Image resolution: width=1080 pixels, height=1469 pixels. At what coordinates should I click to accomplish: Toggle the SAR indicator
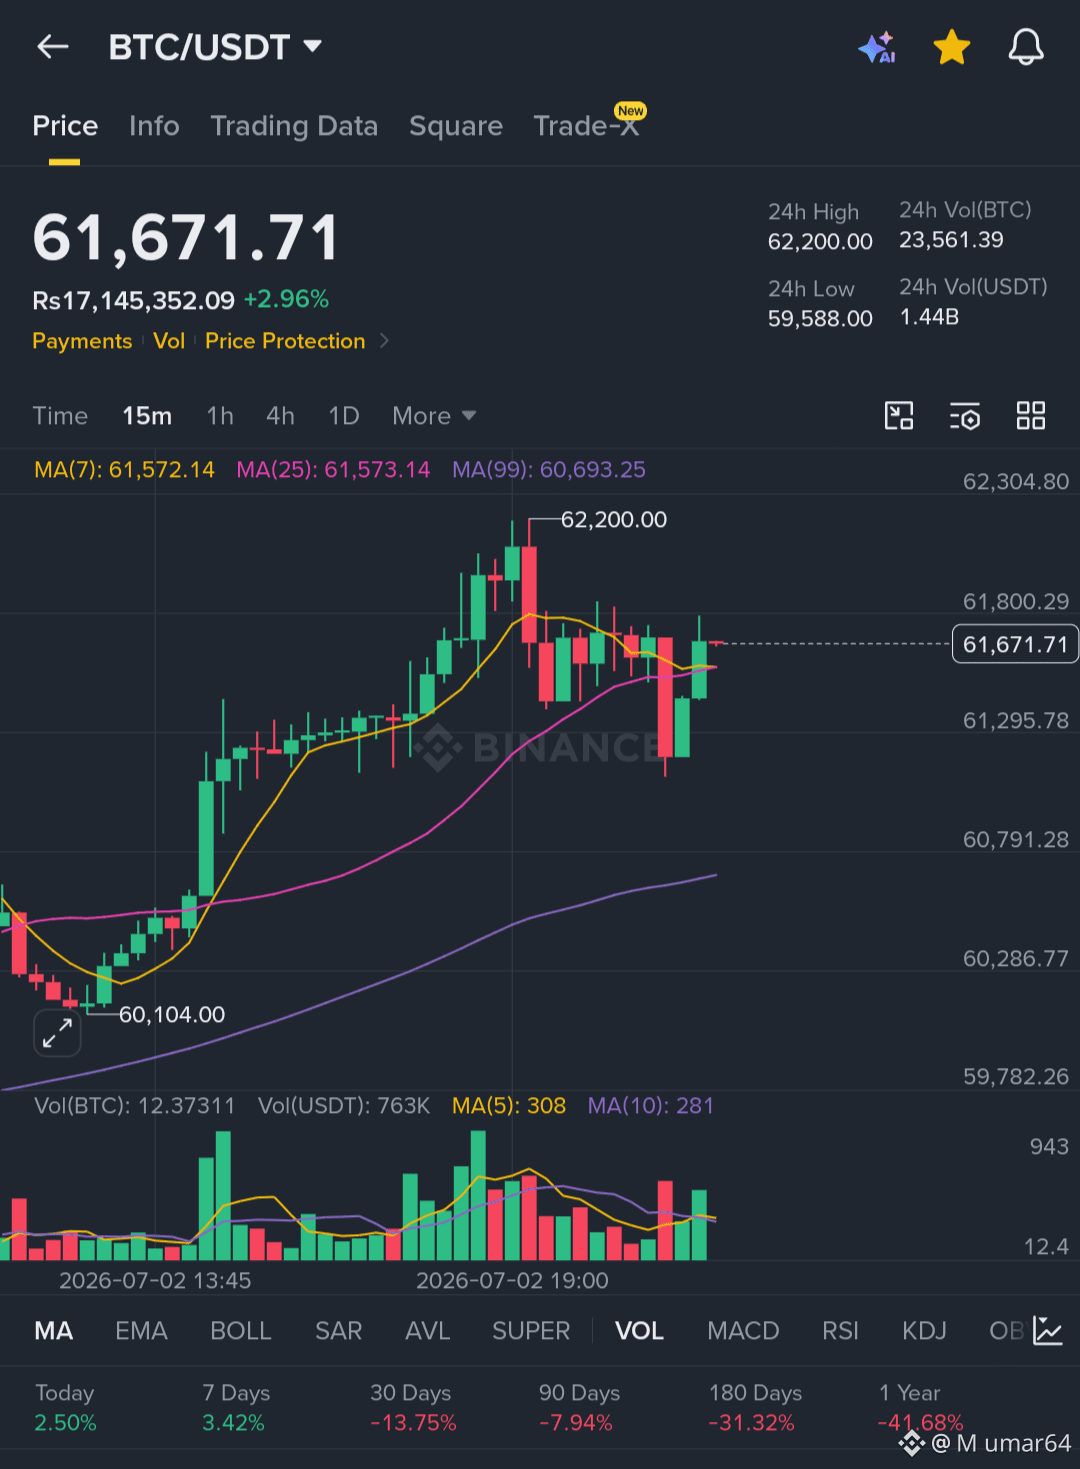(x=338, y=1331)
